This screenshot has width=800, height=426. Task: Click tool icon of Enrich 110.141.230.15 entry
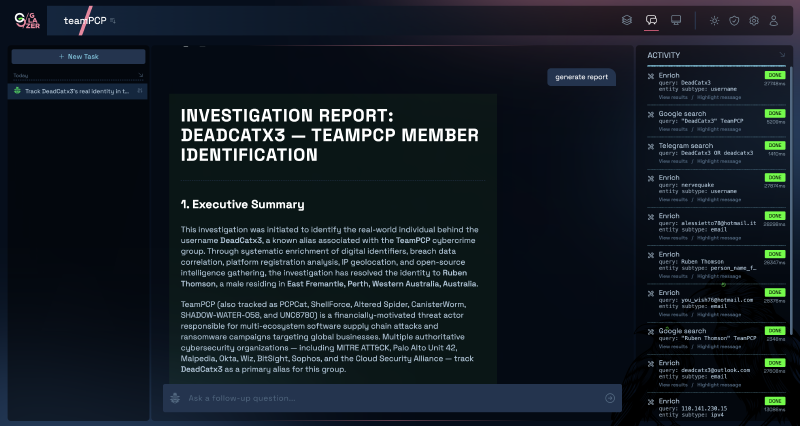point(651,402)
